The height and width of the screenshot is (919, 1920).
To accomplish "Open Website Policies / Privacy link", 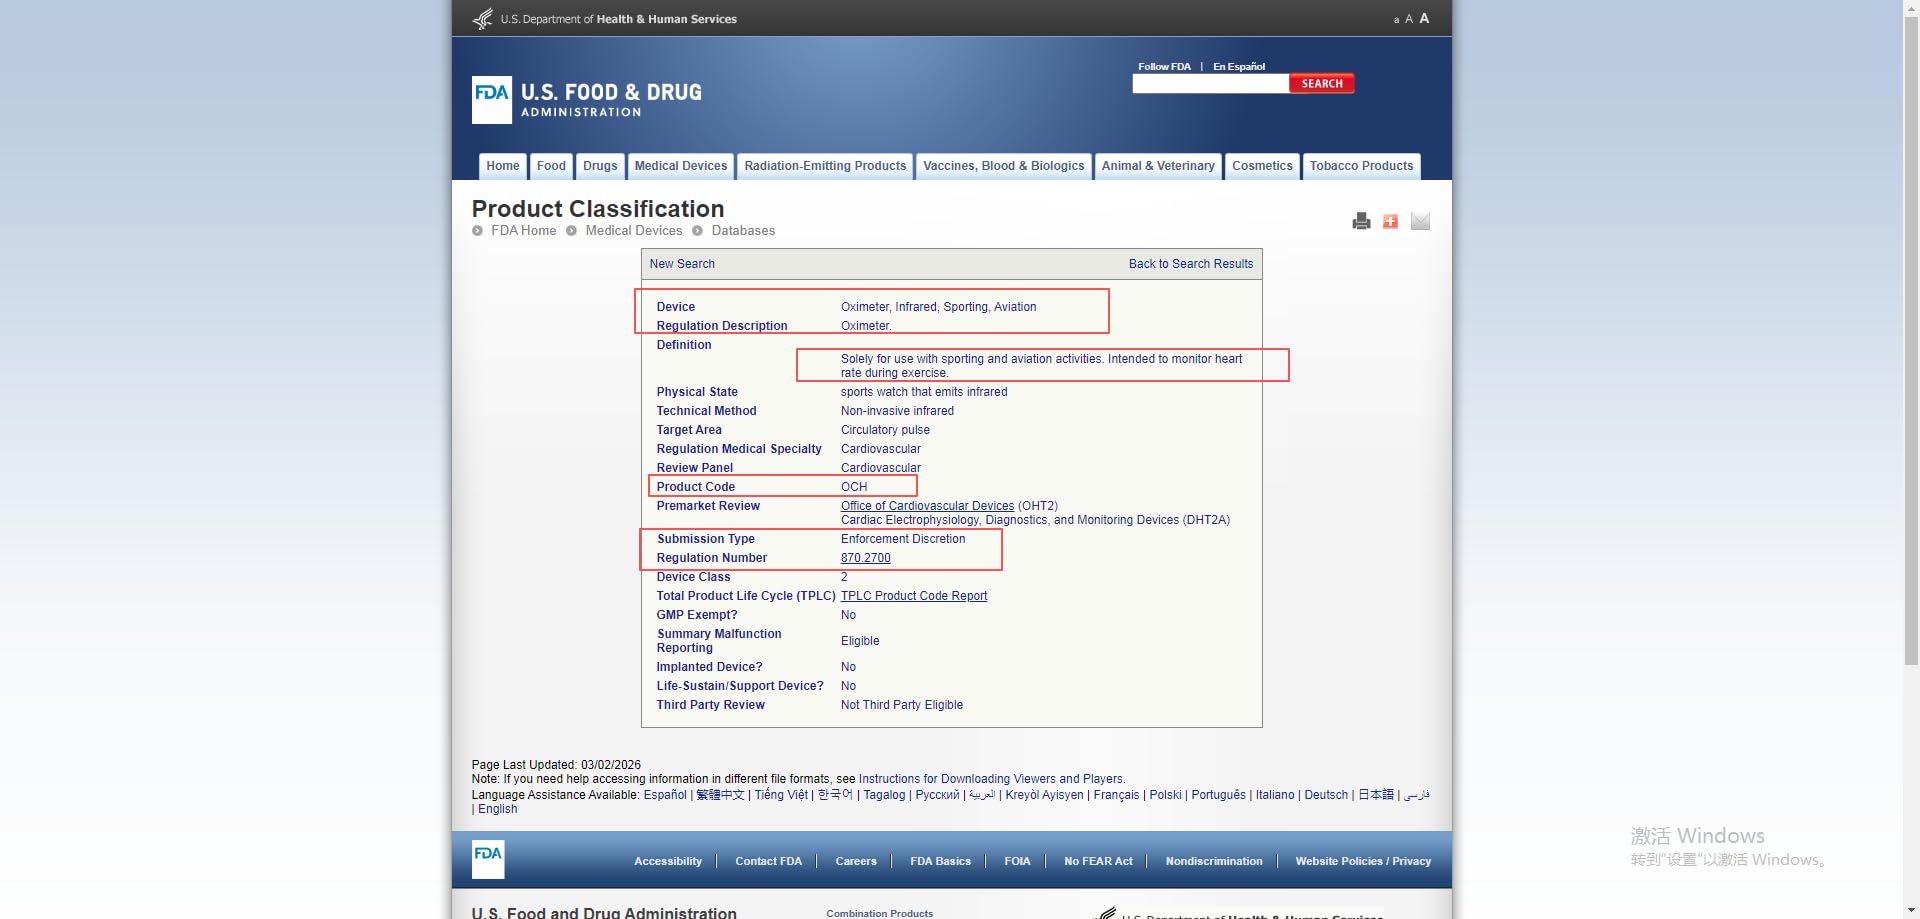I will pos(1363,861).
